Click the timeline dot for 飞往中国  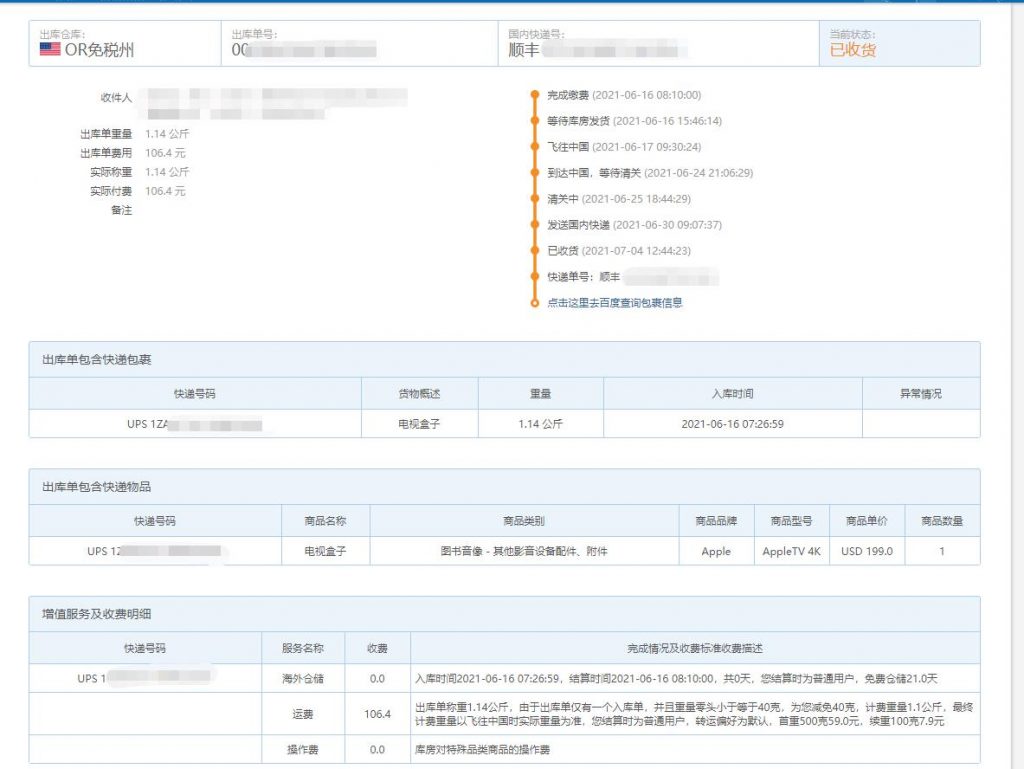click(x=535, y=147)
